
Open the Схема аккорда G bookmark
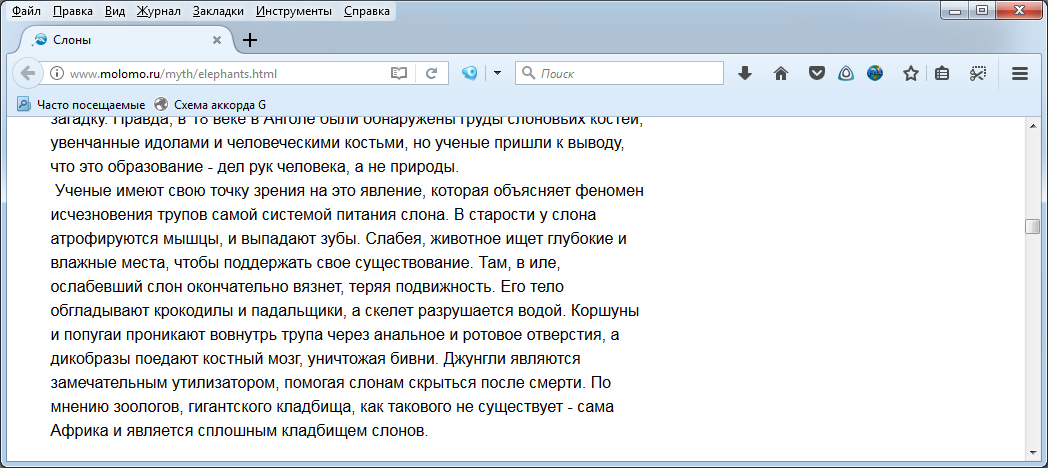click(210, 104)
